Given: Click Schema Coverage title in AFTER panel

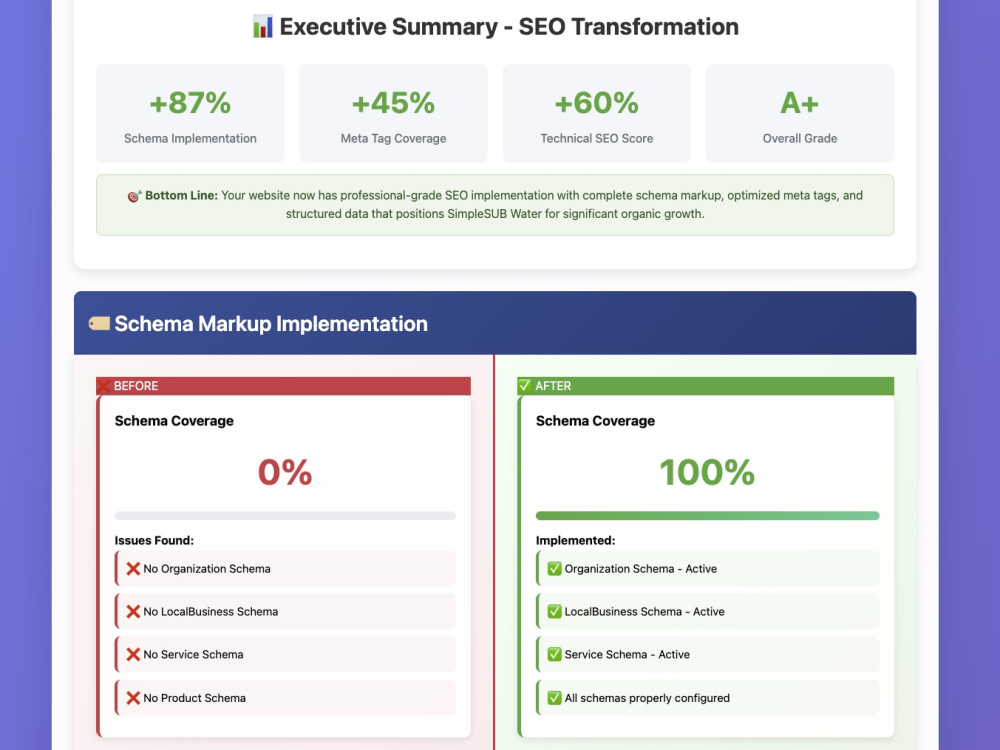Looking at the screenshot, I should [595, 421].
